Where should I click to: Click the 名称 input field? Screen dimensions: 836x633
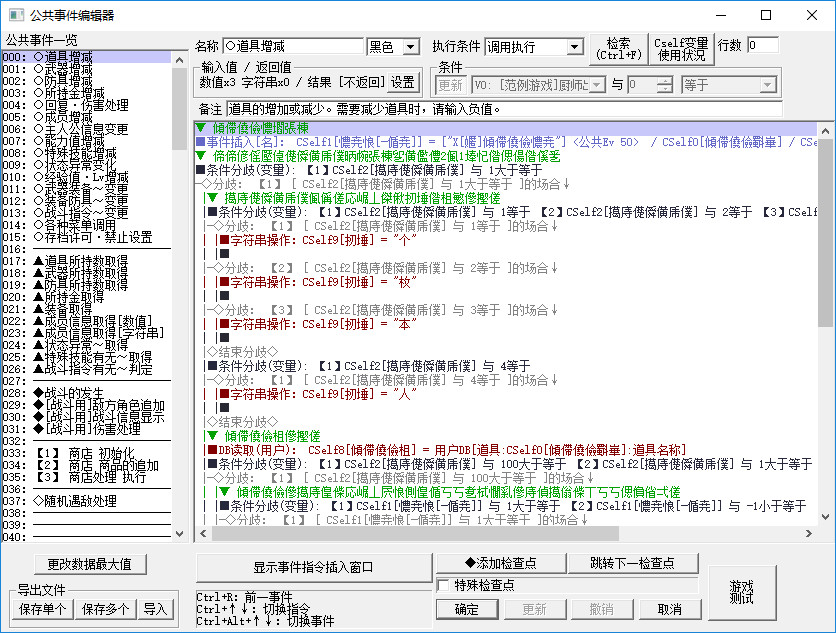(x=293, y=46)
